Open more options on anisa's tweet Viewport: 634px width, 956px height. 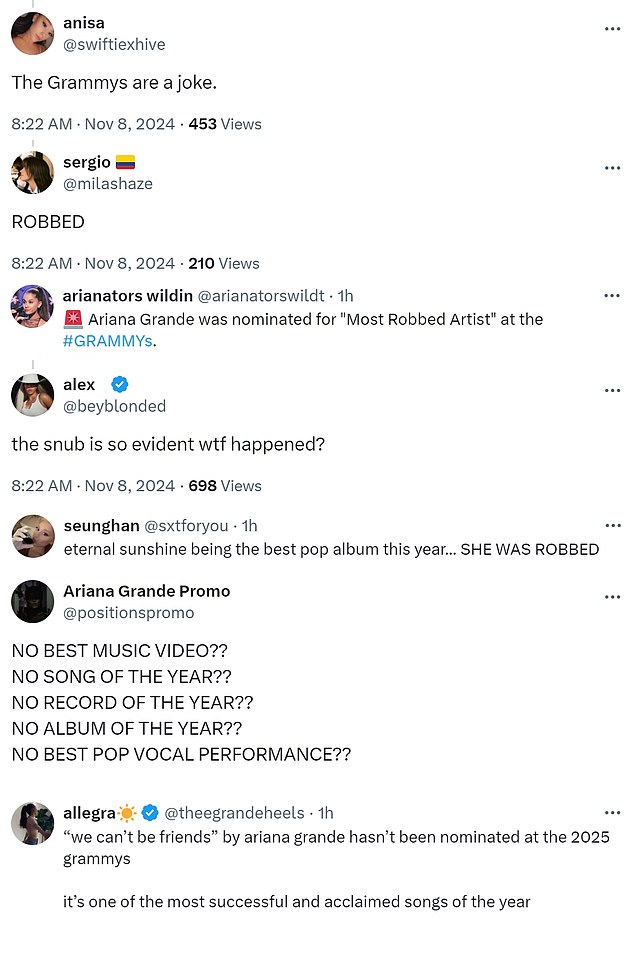coord(612,28)
